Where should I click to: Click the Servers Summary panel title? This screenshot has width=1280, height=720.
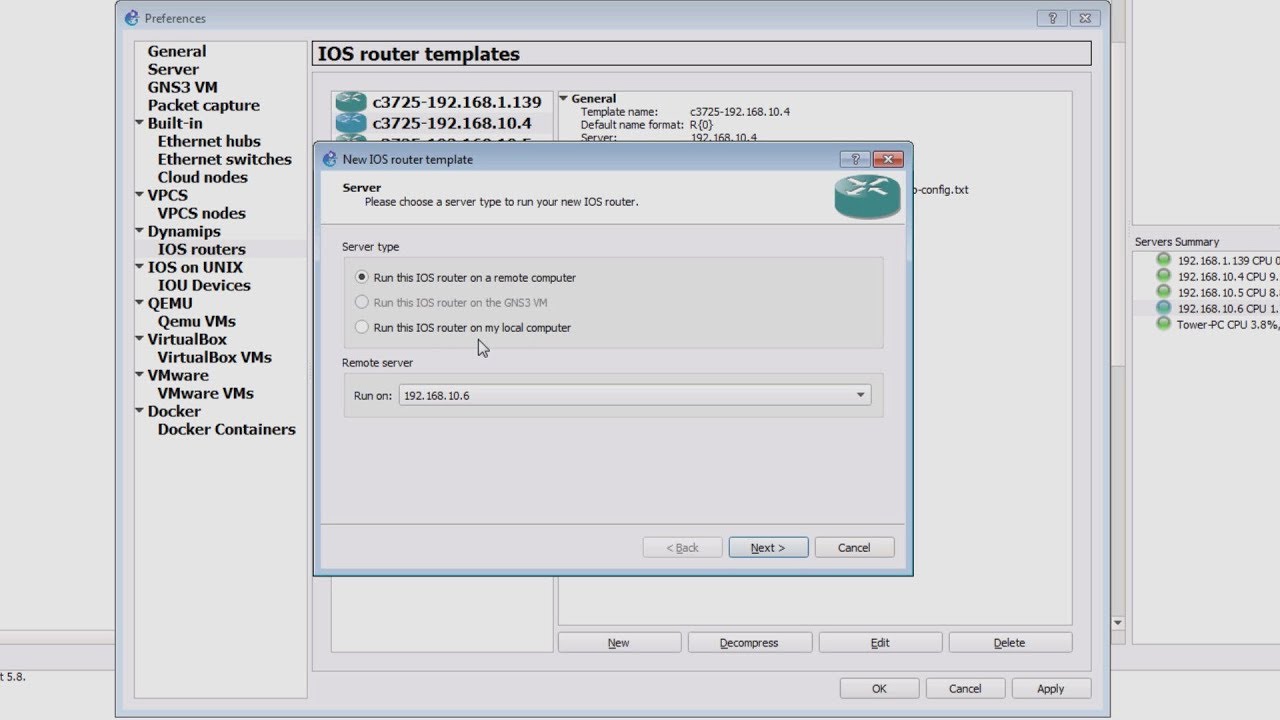(x=1177, y=242)
